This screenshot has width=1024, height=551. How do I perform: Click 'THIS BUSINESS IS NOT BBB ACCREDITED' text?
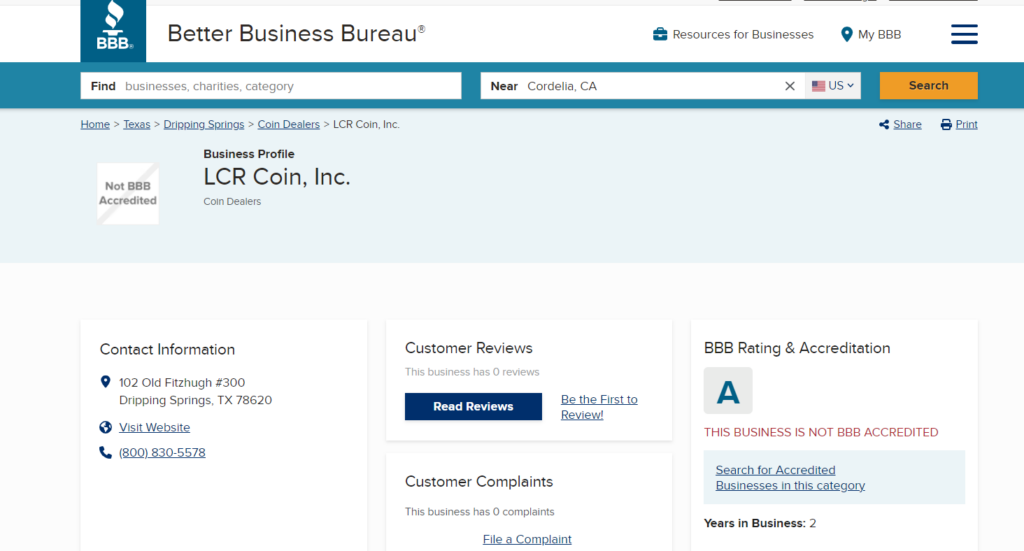click(x=821, y=432)
